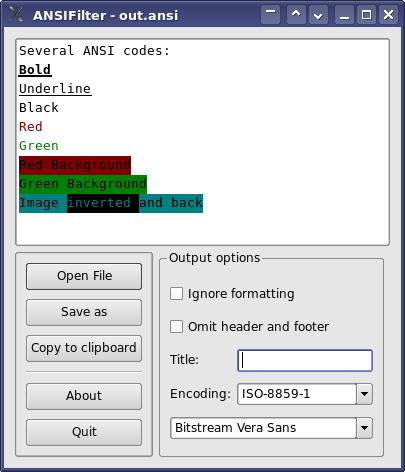The image size is (405, 472).
Task: Click the Bitstream Vera Sans font box
Action: (263, 428)
